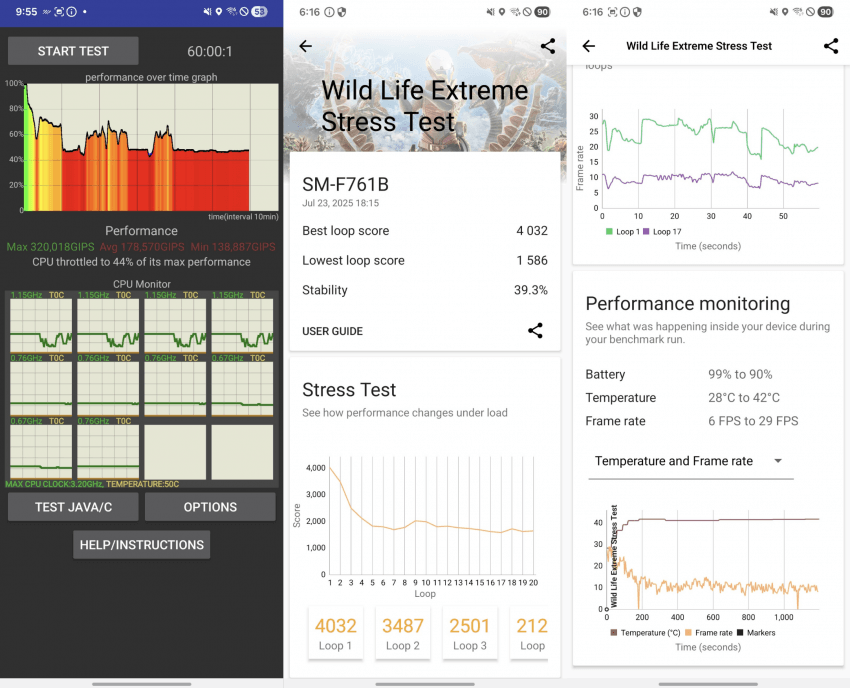This screenshot has height=688, width=850.
Task: Share the SM-F761B result card beside USER GUIDE
Action: coord(535,331)
